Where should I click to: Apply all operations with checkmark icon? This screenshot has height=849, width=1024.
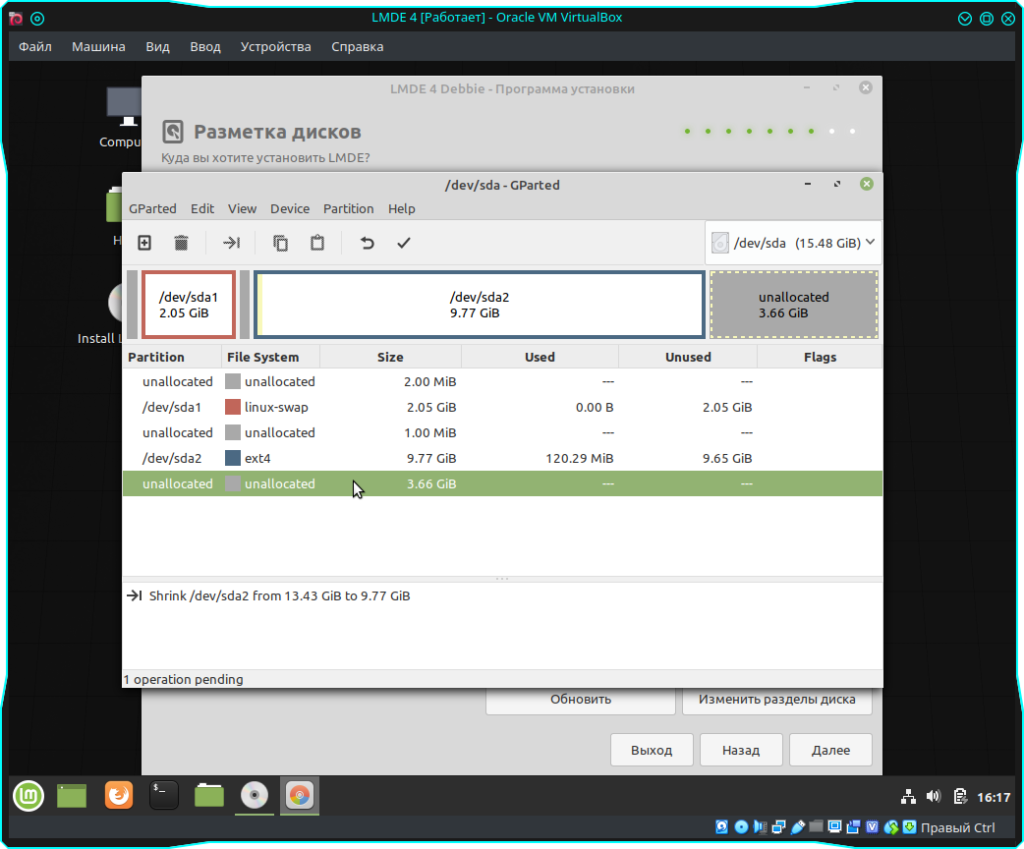click(x=403, y=243)
